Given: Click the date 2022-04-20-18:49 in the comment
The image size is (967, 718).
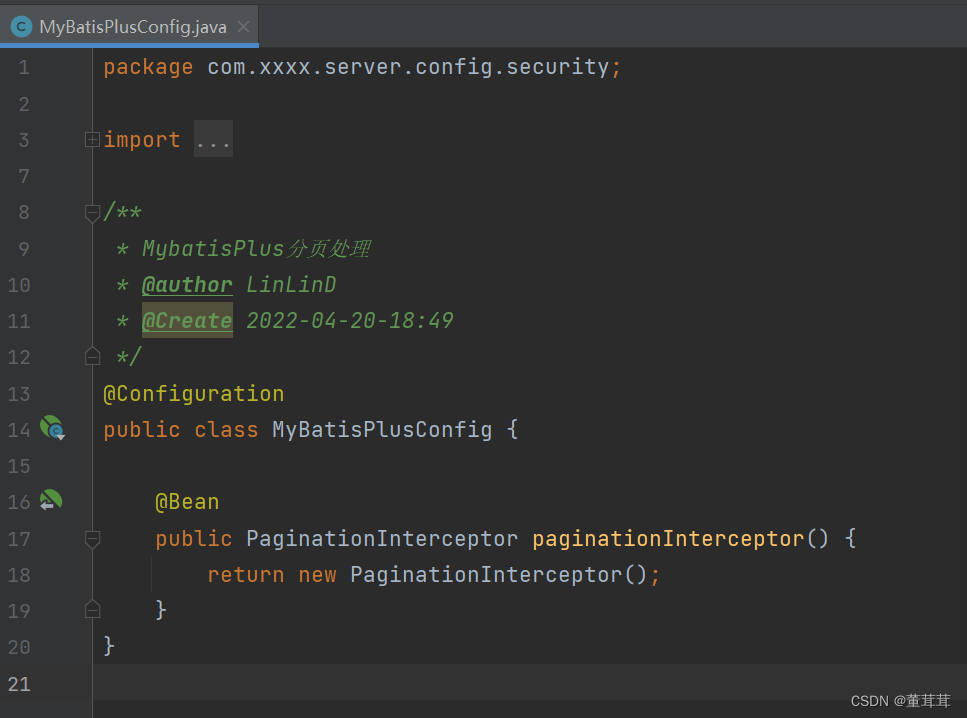Looking at the screenshot, I should [350, 321].
